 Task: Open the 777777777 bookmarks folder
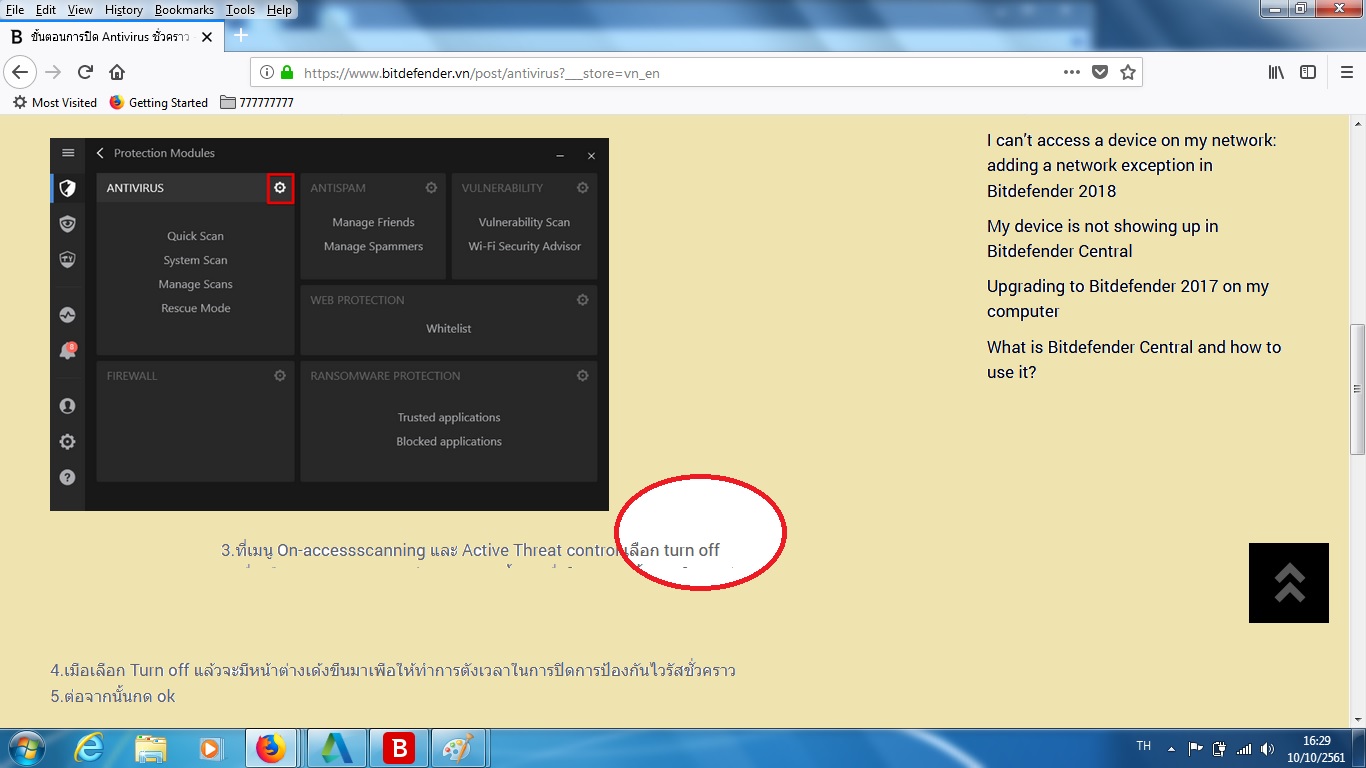[257, 102]
